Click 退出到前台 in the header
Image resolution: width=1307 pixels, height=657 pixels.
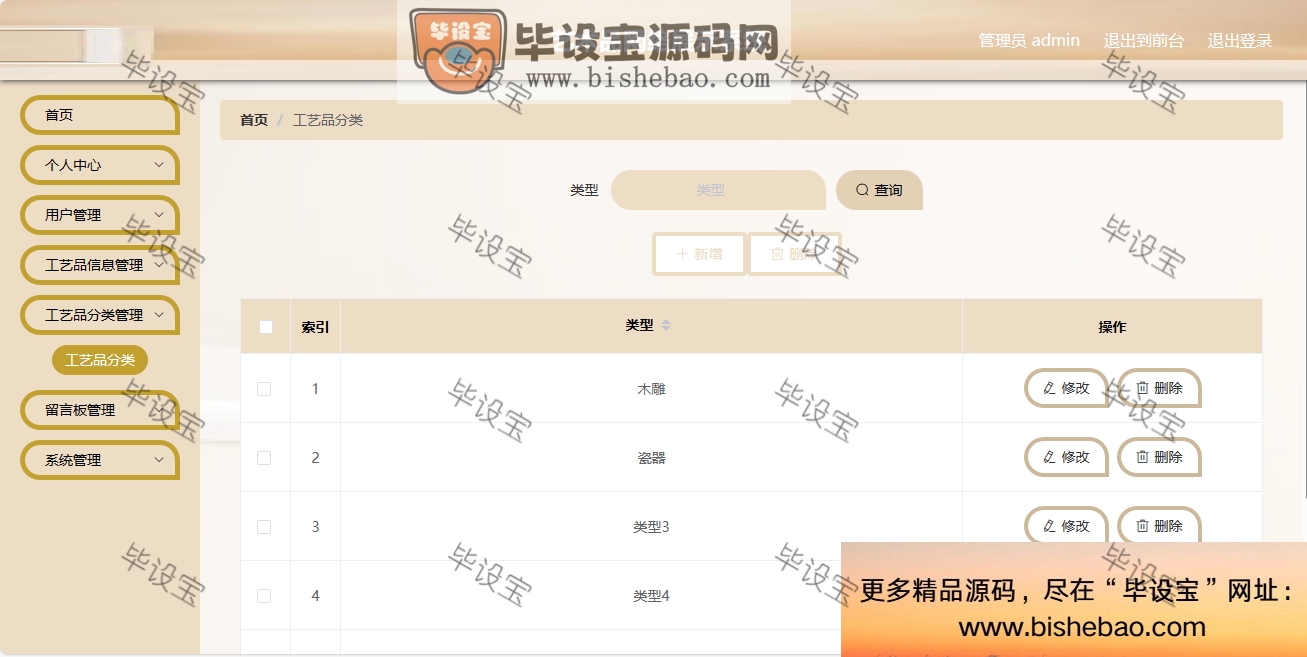coord(1144,41)
